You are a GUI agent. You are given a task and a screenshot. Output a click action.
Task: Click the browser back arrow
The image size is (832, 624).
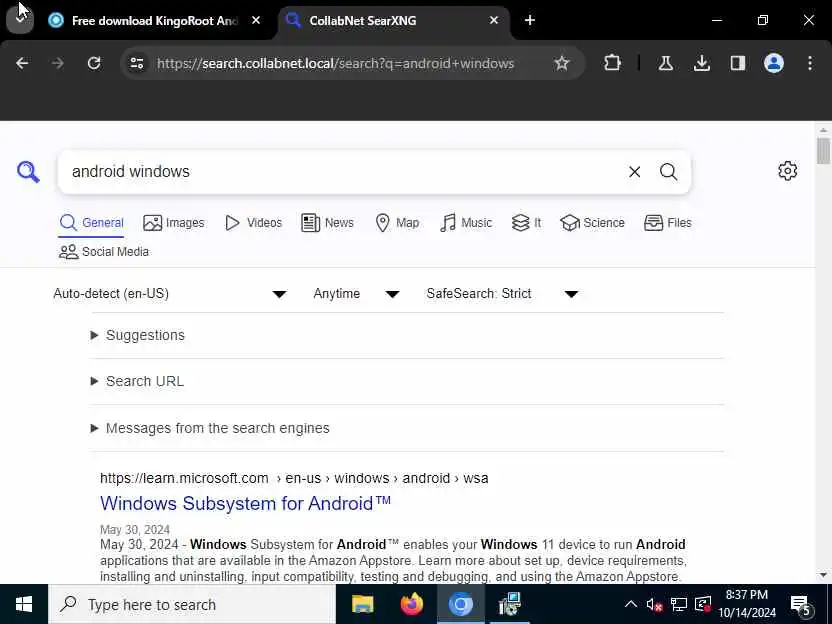(22, 64)
